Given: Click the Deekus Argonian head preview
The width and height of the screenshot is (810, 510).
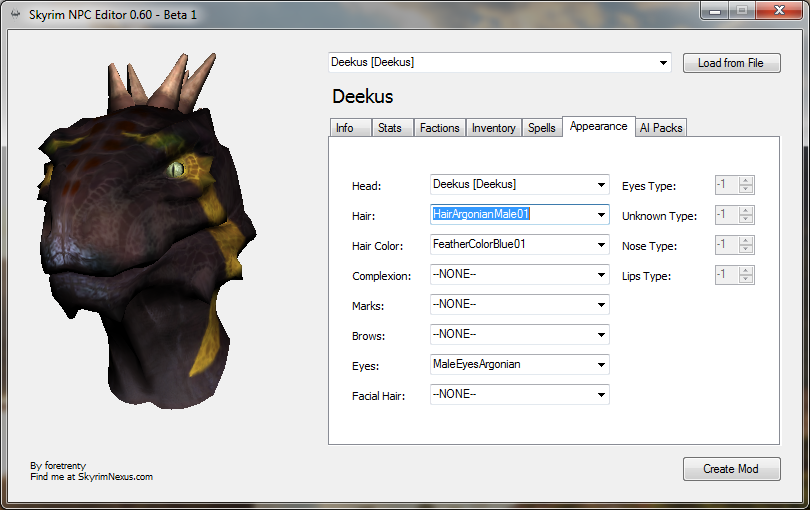Looking at the screenshot, I should [x=147, y=231].
